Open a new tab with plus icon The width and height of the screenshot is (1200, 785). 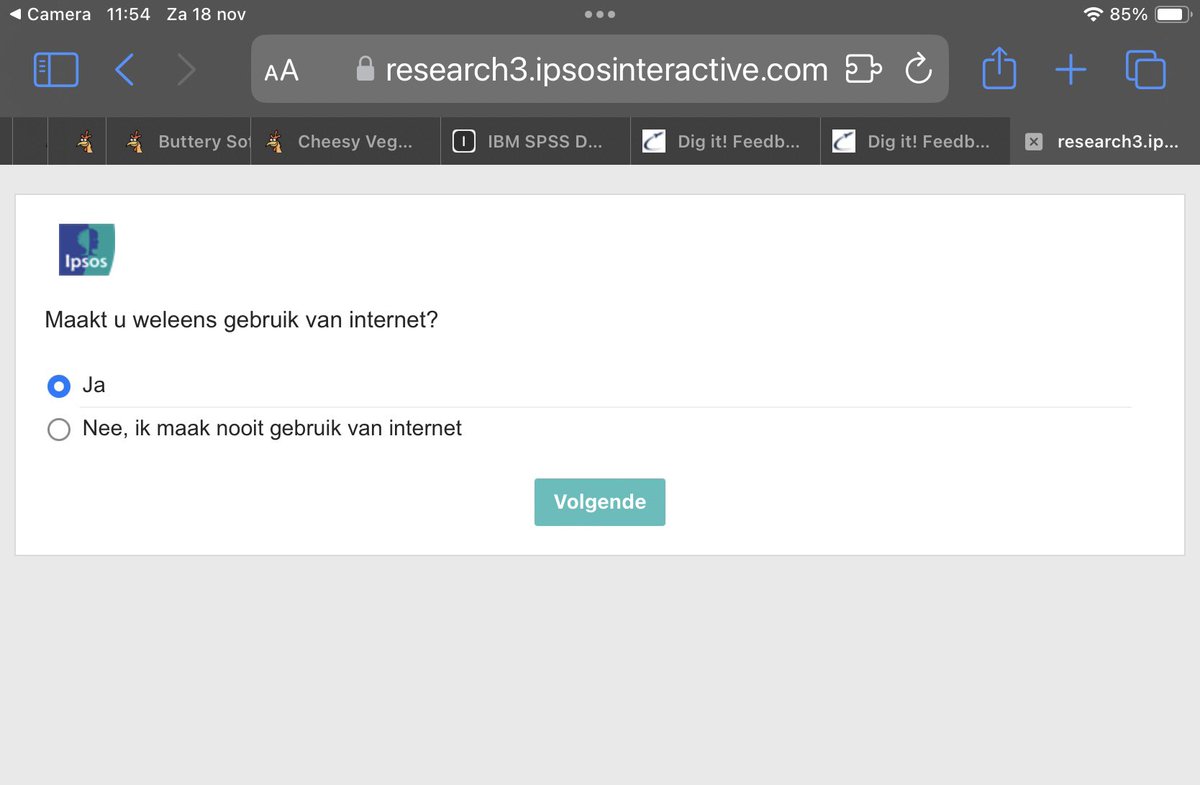tap(1071, 70)
